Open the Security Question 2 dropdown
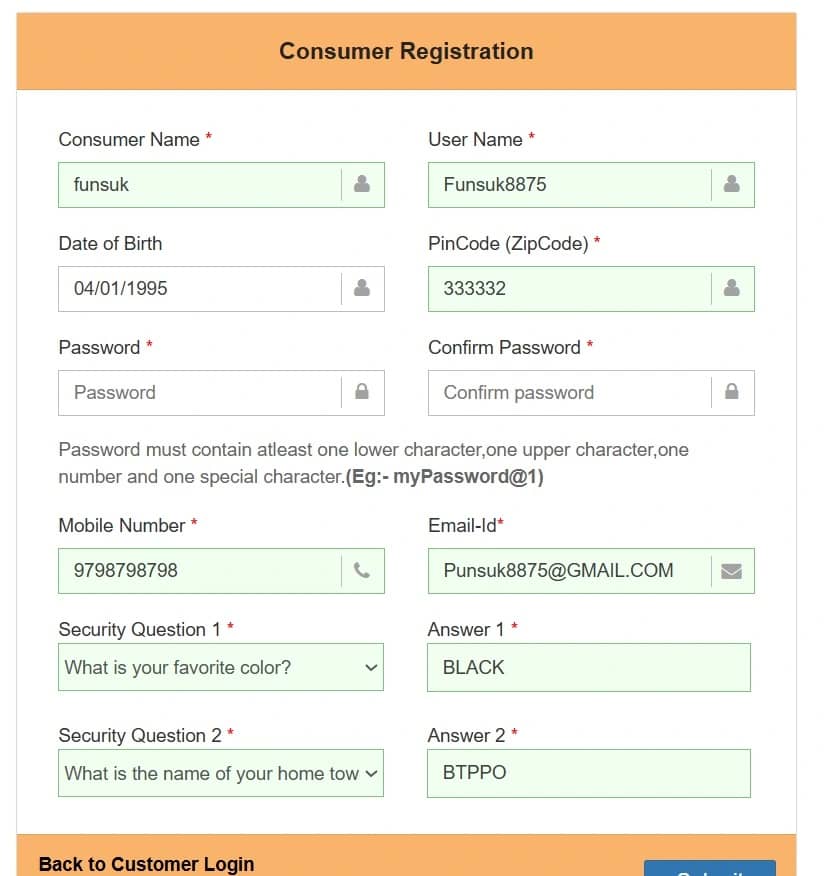The height and width of the screenshot is (876, 824). coord(220,773)
